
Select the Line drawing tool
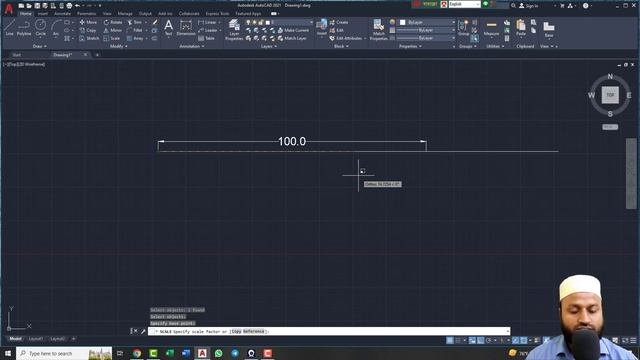[9, 28]
